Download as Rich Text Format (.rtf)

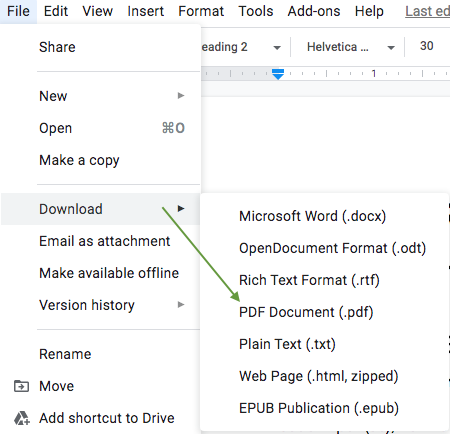tap(324, 280)
